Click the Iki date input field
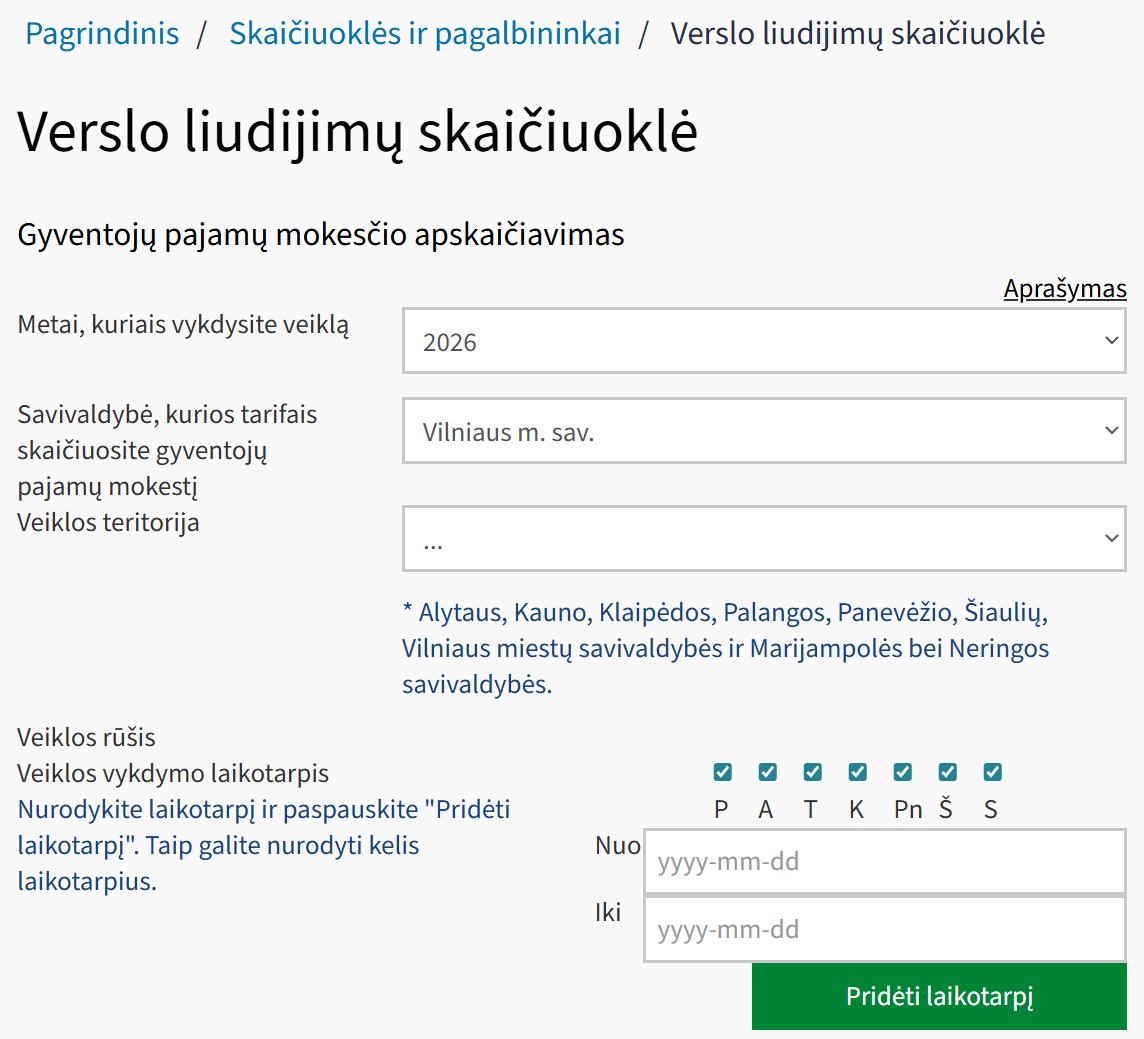This screenshot has width=1144, height=1039. coord(885,929)
